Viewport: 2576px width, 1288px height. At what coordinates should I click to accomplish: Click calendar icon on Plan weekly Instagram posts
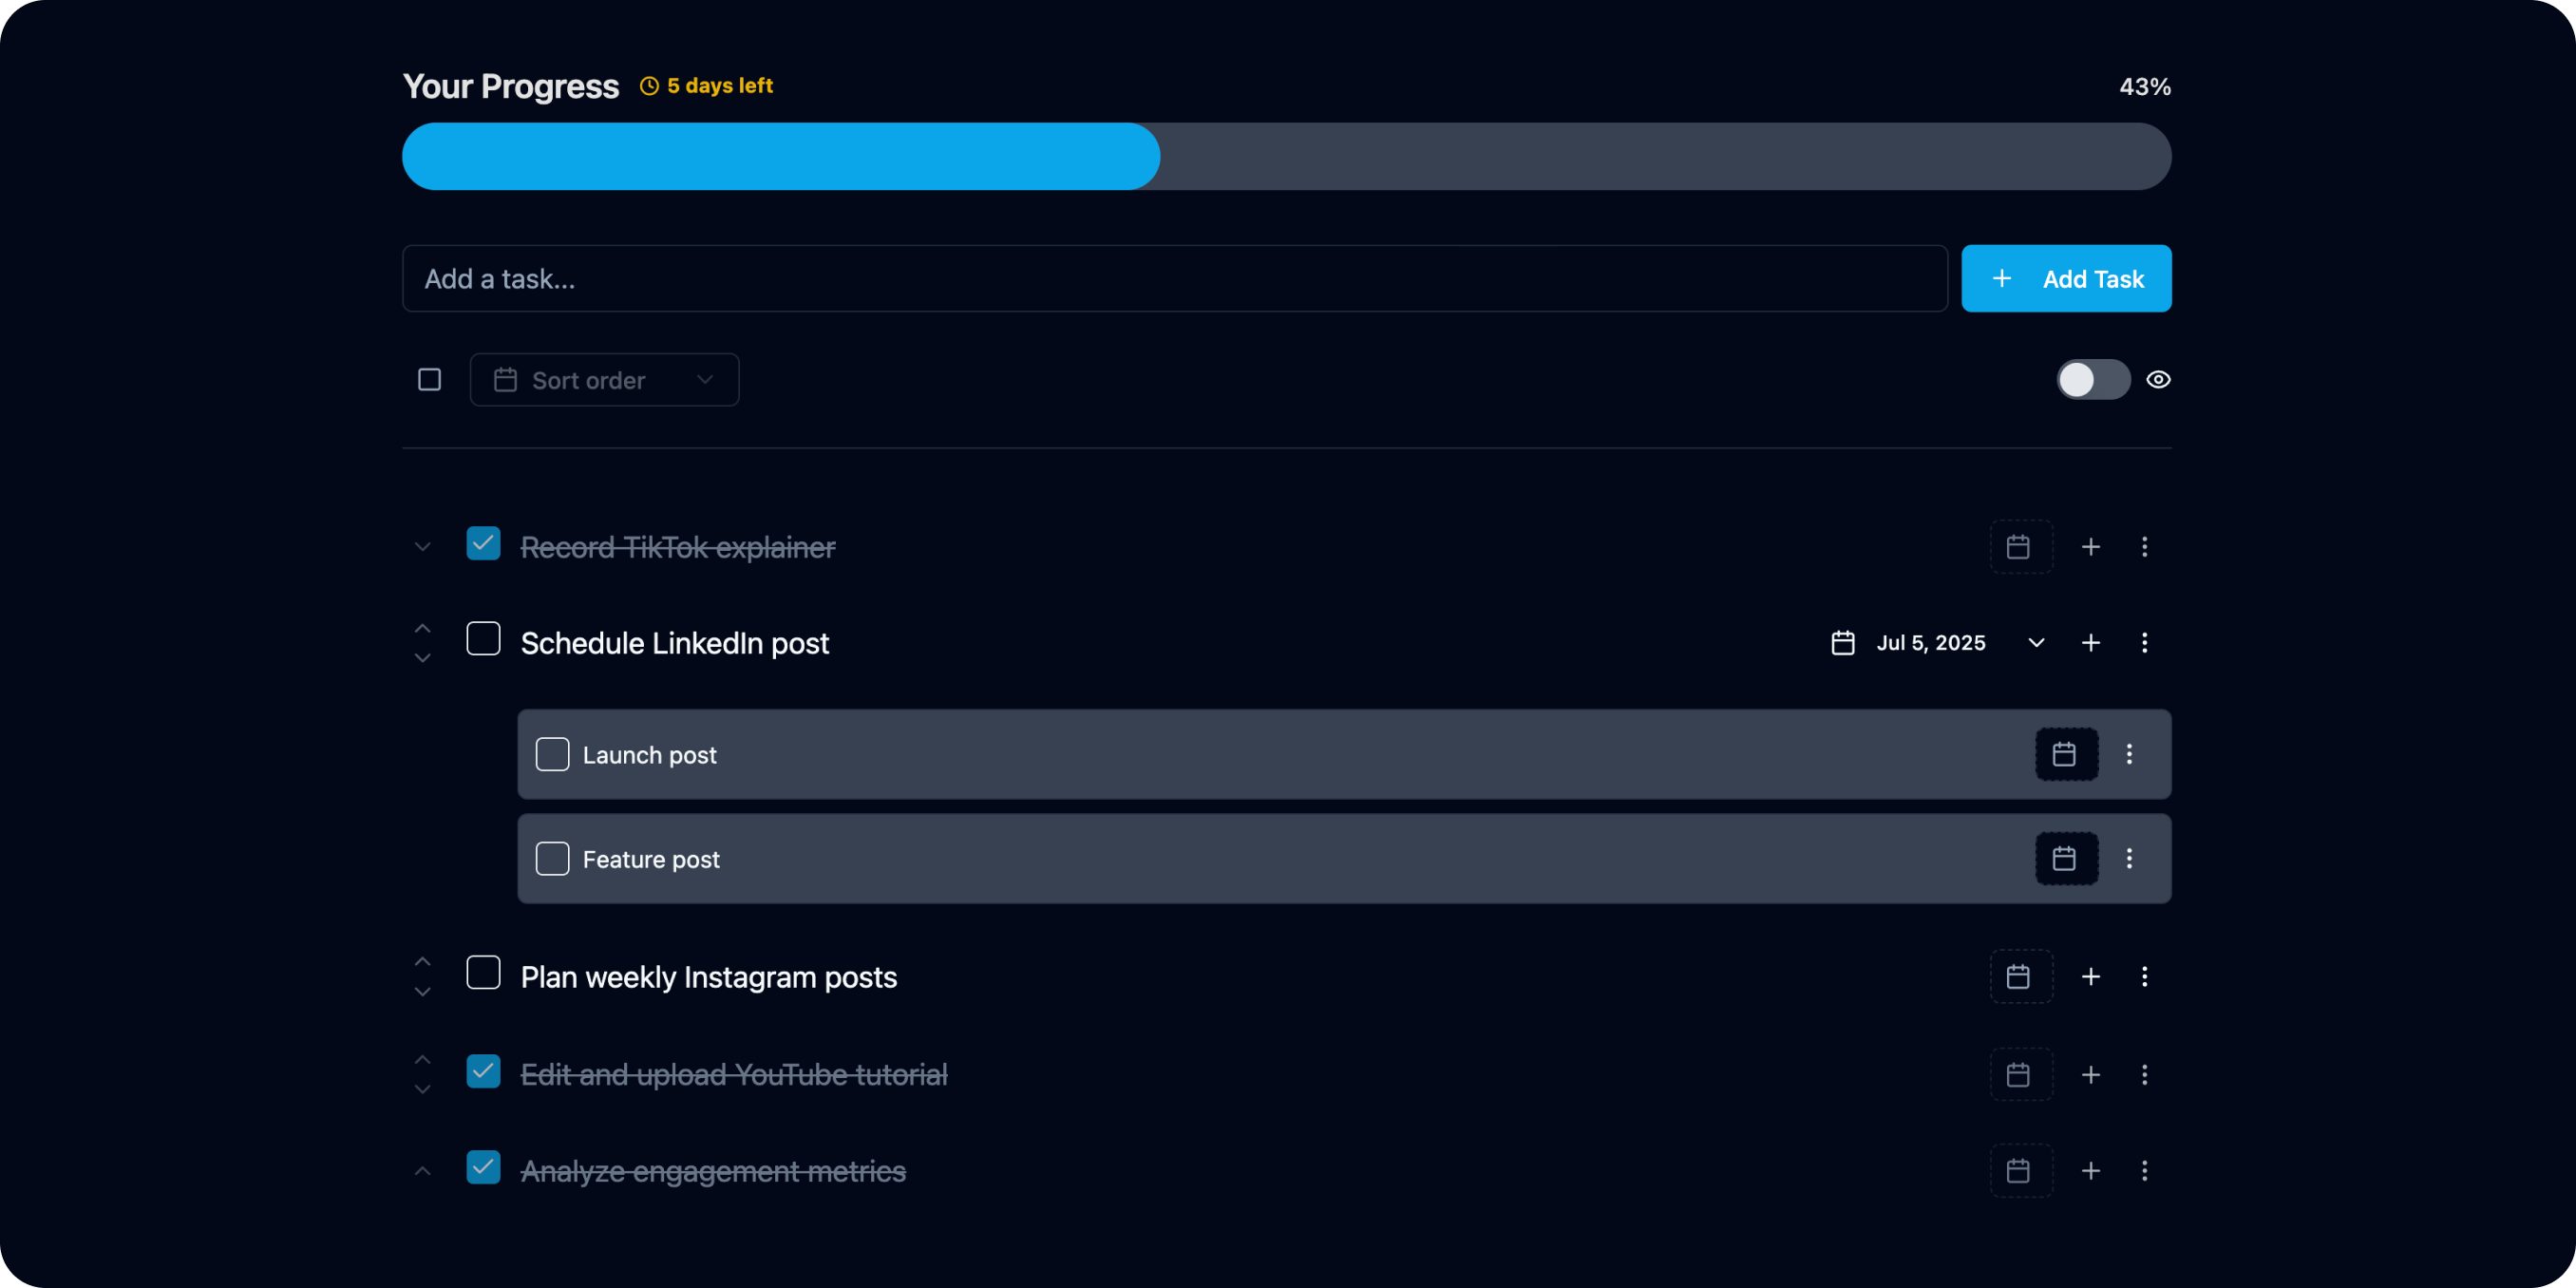pyautogui.click(x=2019, y=977)
